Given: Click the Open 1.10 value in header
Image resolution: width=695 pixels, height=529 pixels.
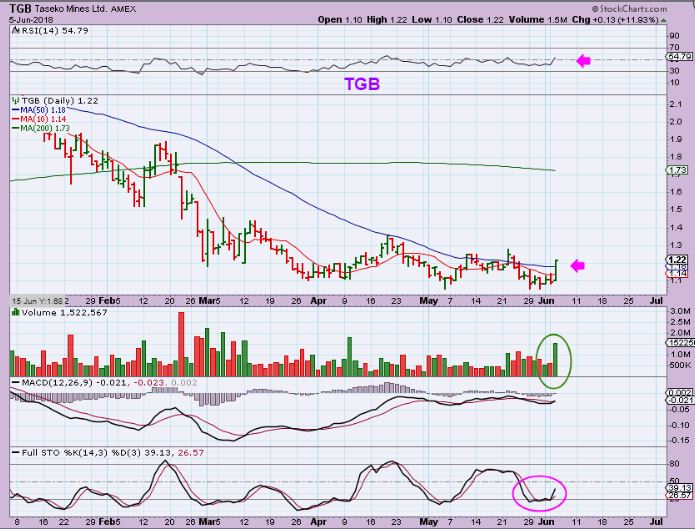Looking at the screenshot, I should (340, 20).
